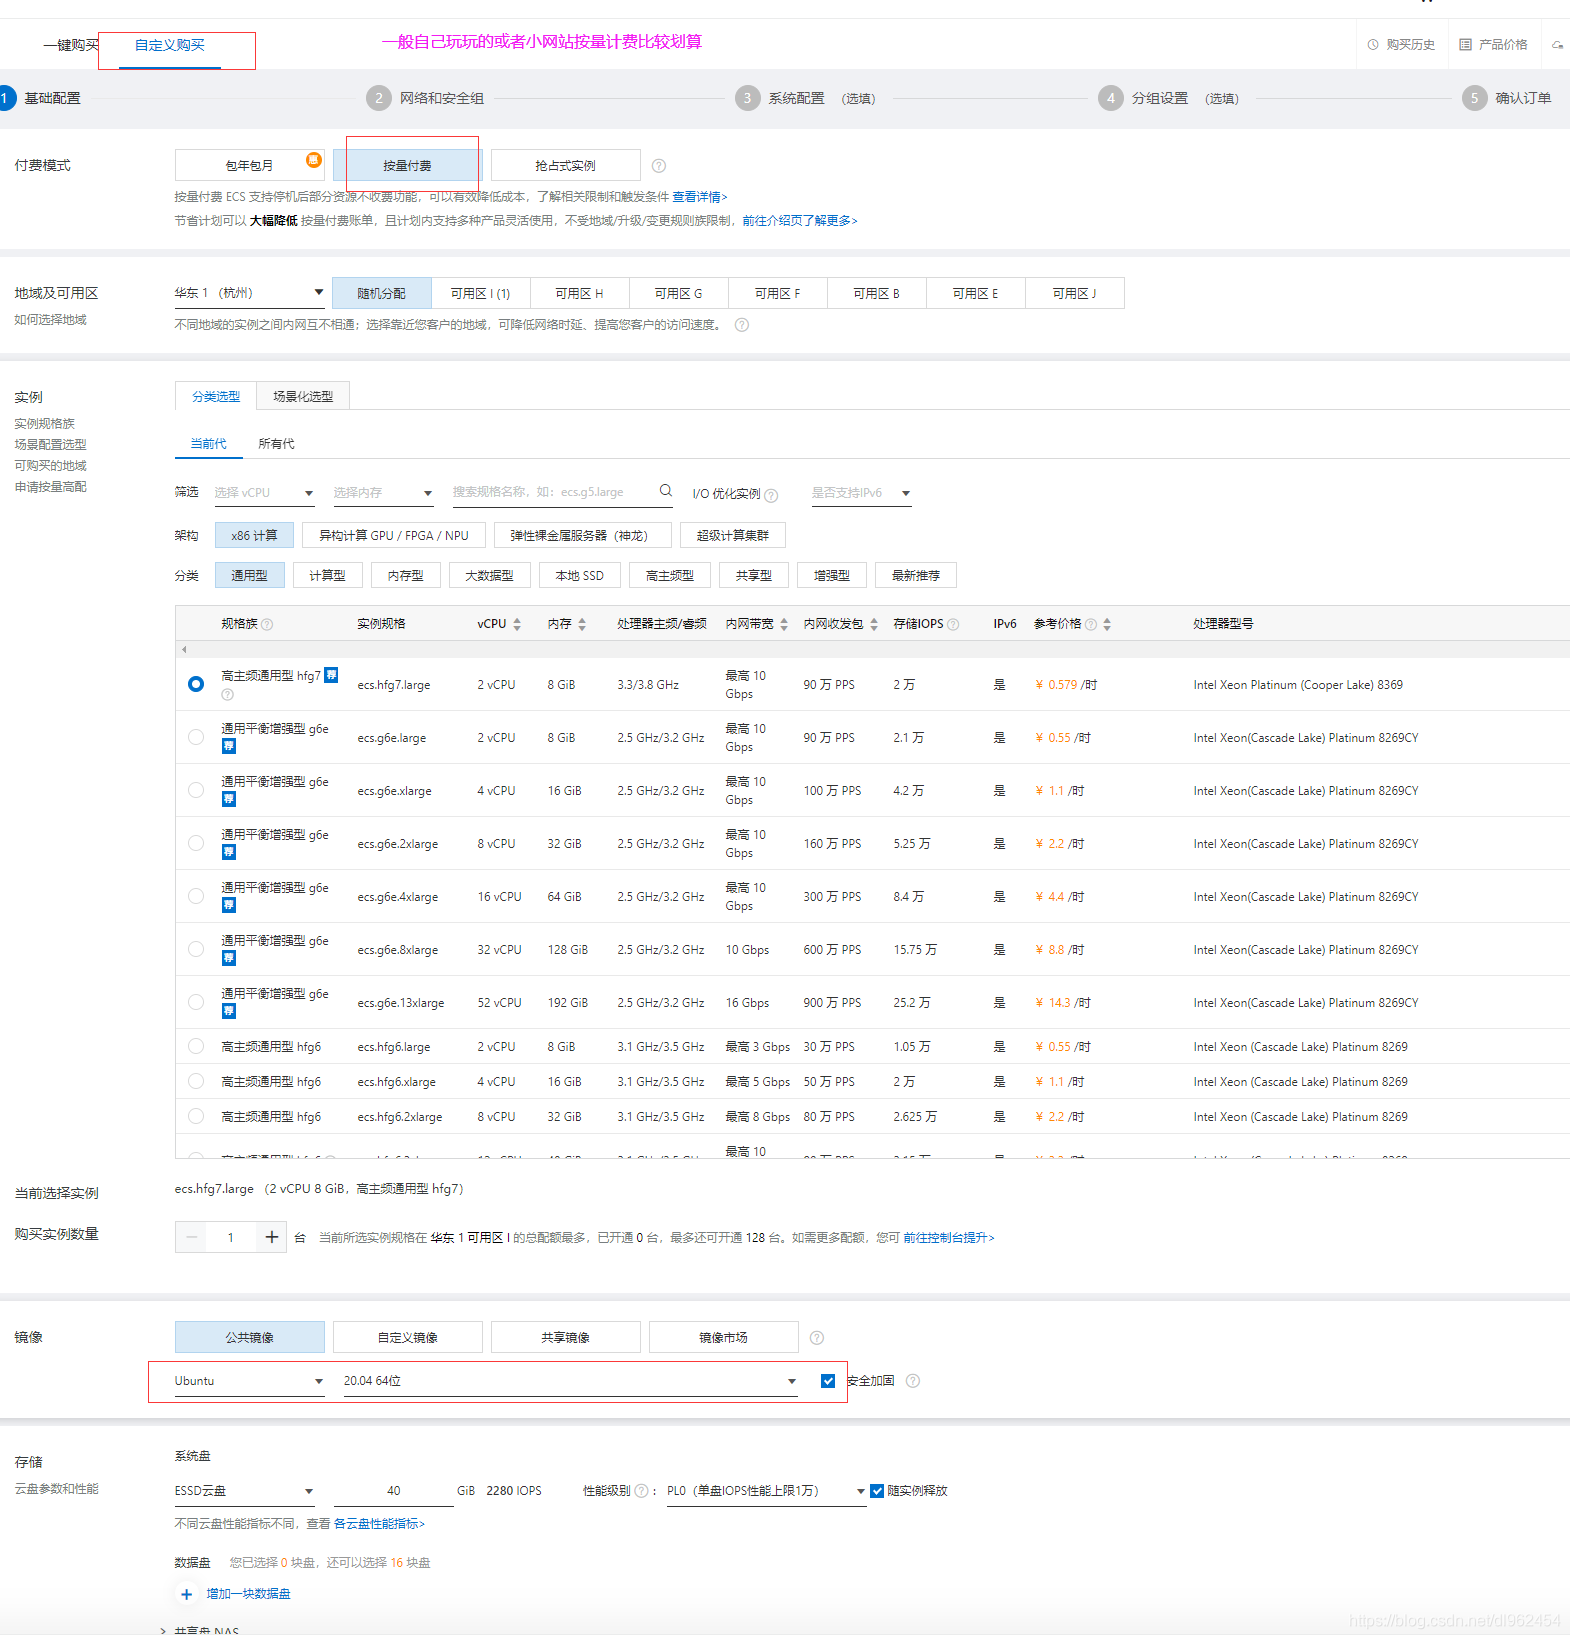1570x1639 pixels.
Task: Sort table by 内网带宽 arrows
Action: (784, 624)
